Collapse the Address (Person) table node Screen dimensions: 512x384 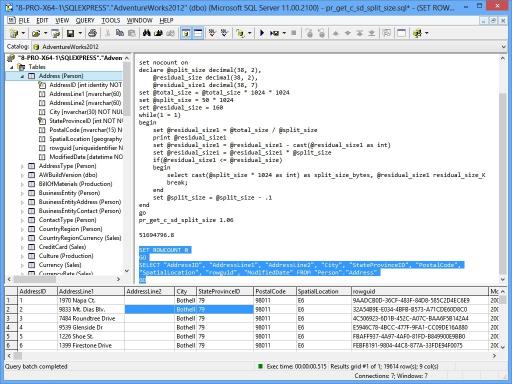22,76
